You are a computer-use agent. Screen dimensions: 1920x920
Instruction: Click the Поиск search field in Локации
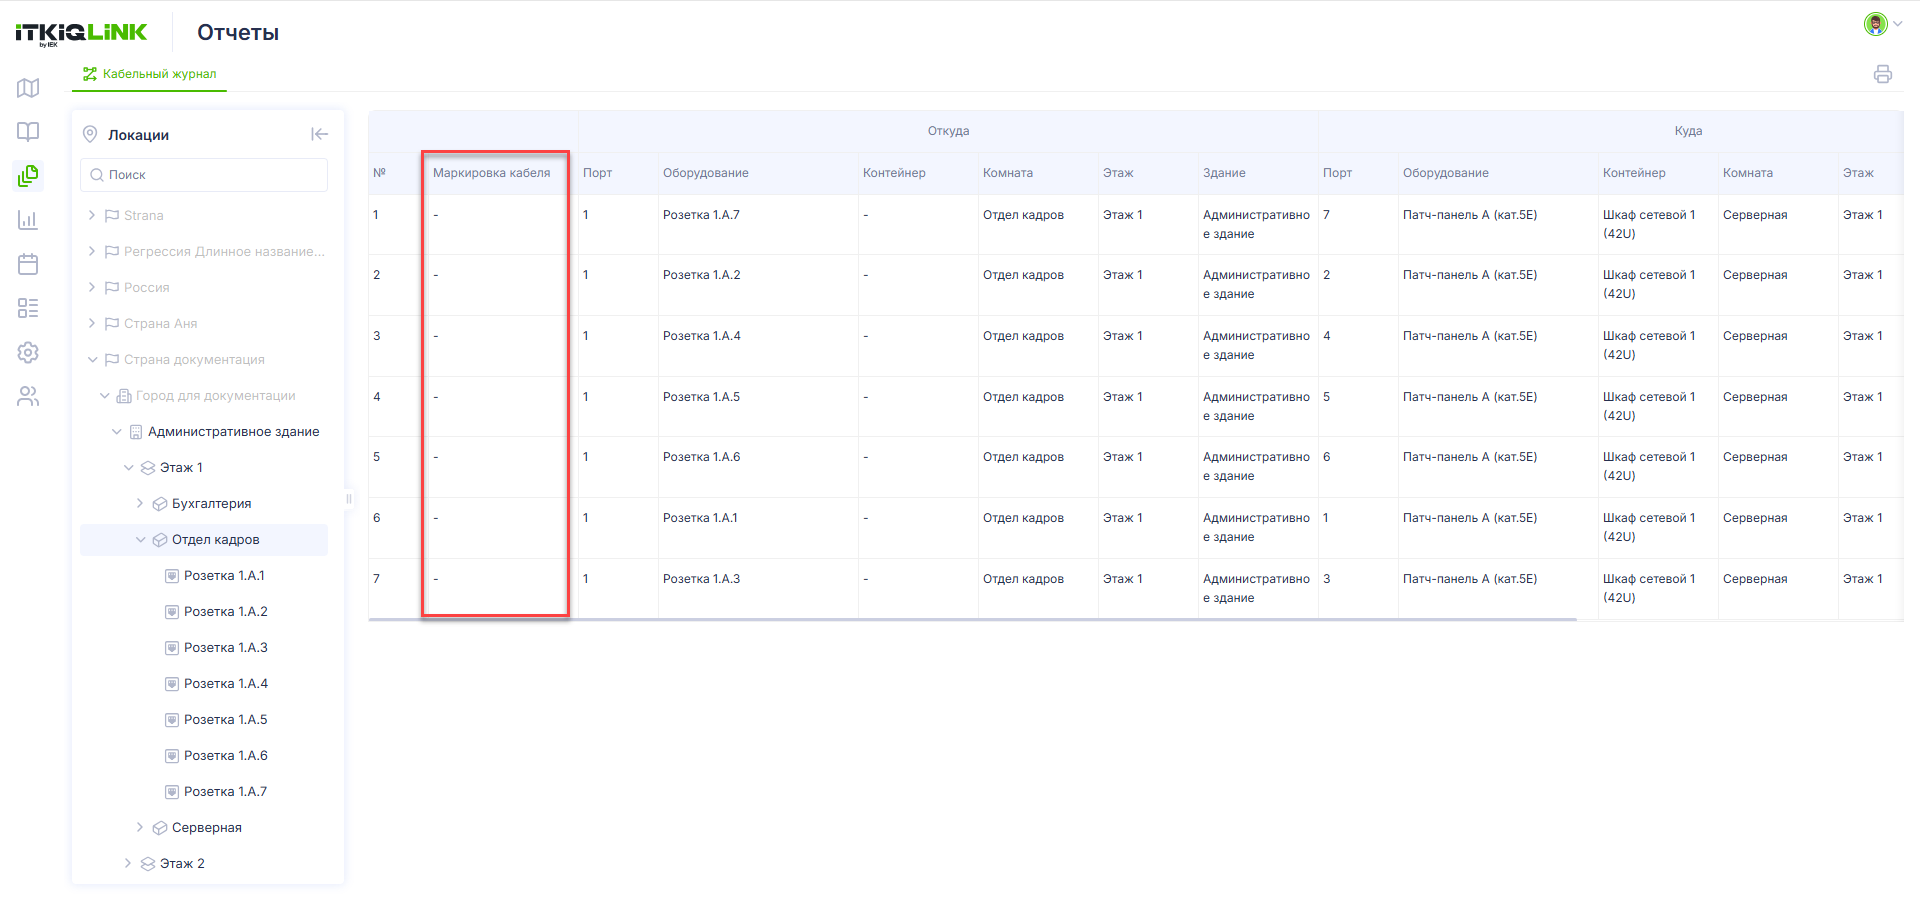click(x=204, y=175)
